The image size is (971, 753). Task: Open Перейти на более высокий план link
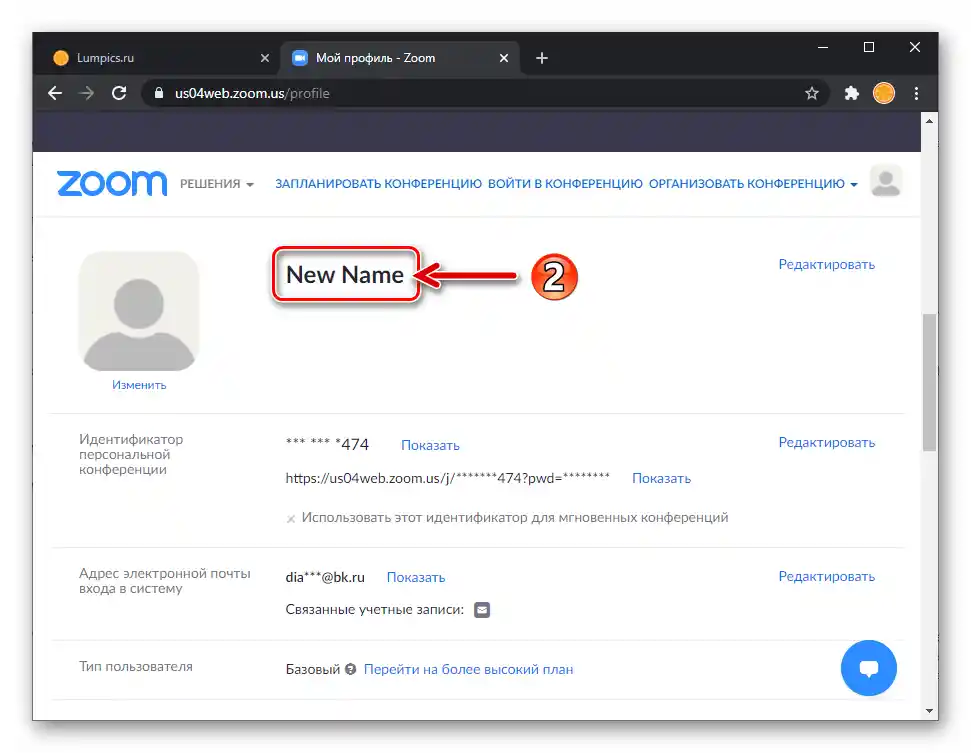(468, 669)
